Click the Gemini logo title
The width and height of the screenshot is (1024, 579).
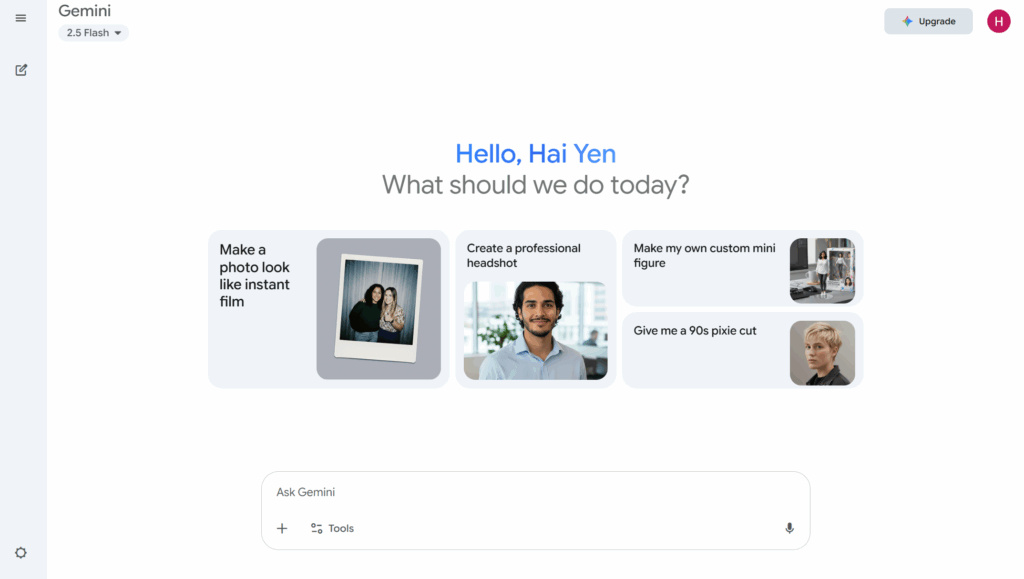pyautogui.click(x=85, y=11)
